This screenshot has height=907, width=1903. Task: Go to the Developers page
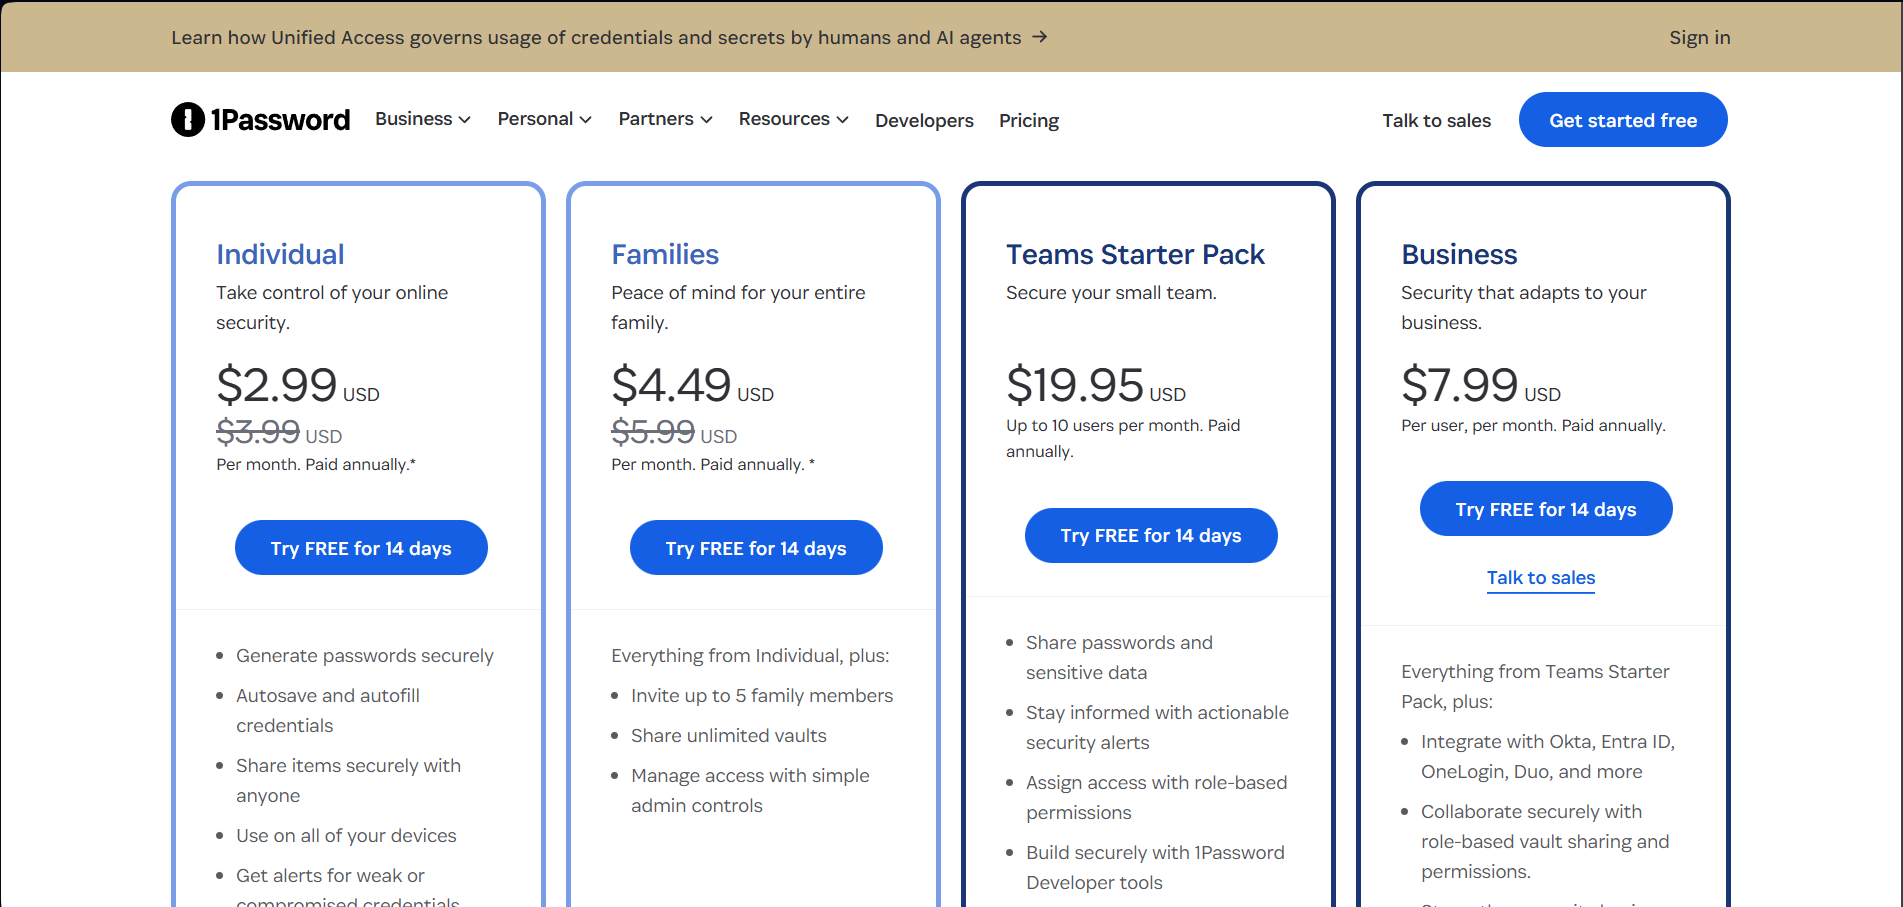924,121
